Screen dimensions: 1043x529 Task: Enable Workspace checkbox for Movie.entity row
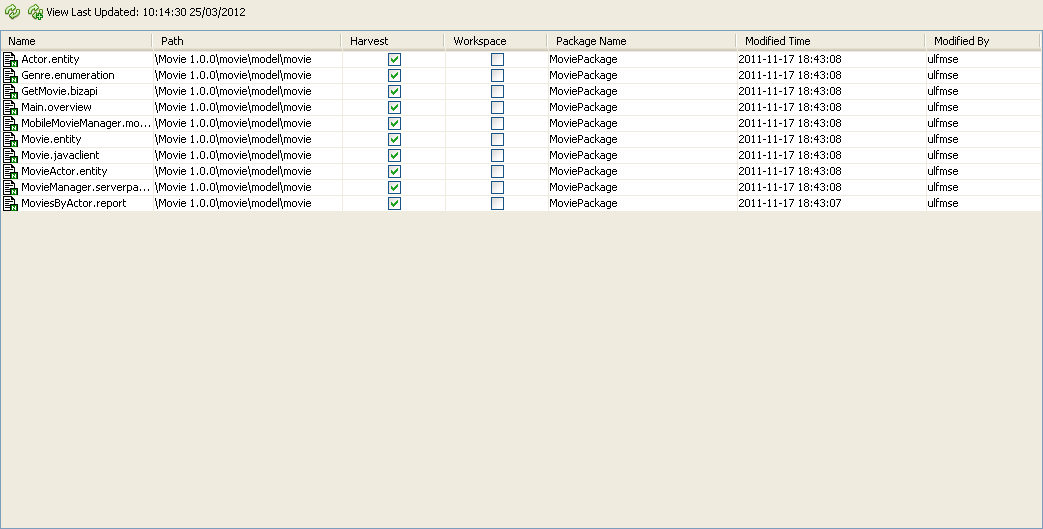tap(497, 140)
